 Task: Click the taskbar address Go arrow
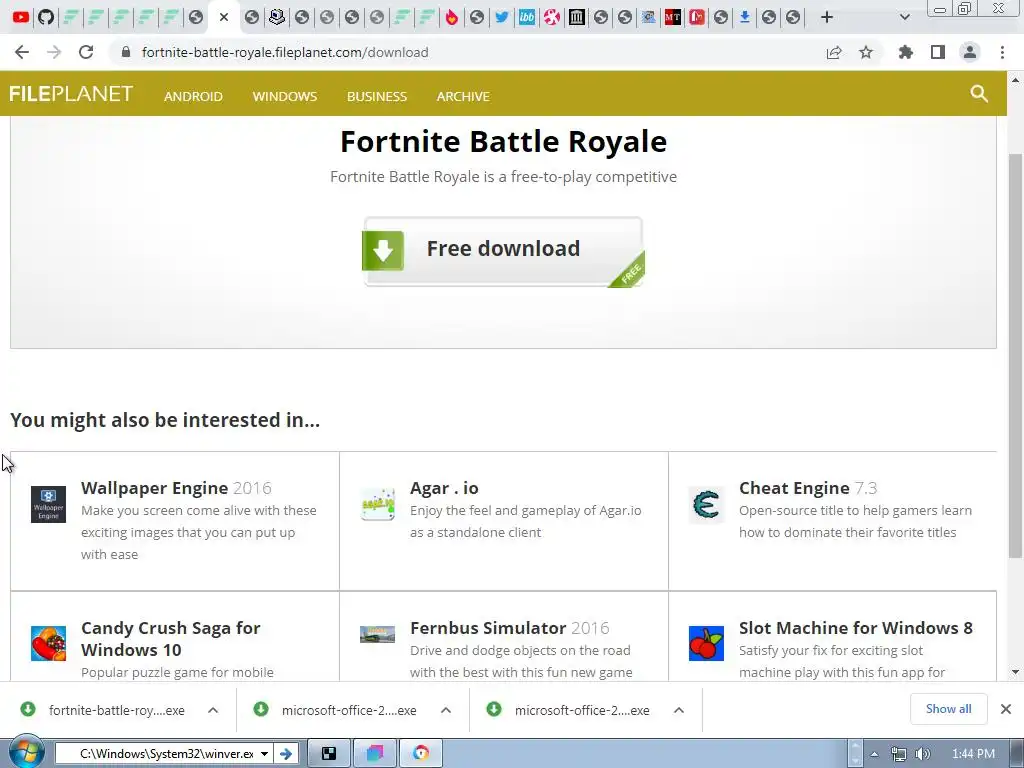click(286, 754)
